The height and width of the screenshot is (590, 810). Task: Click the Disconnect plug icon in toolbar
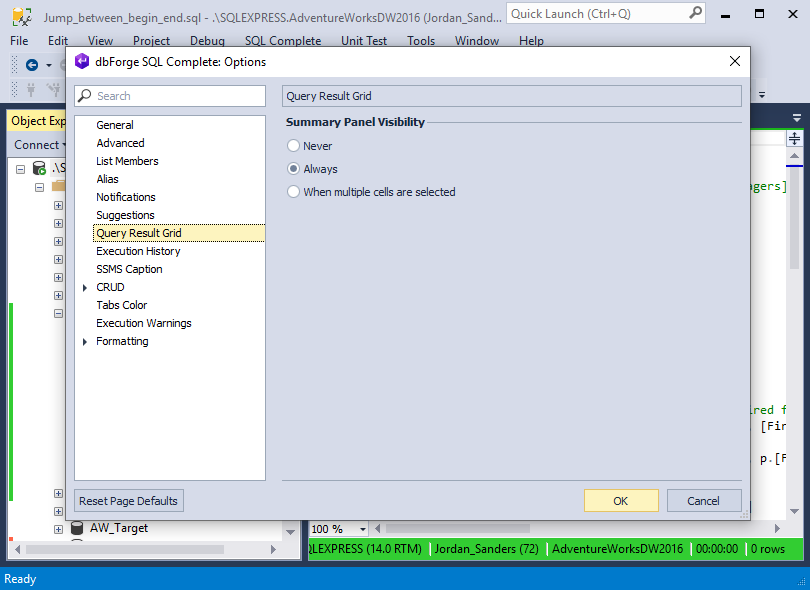coord(53,90)
